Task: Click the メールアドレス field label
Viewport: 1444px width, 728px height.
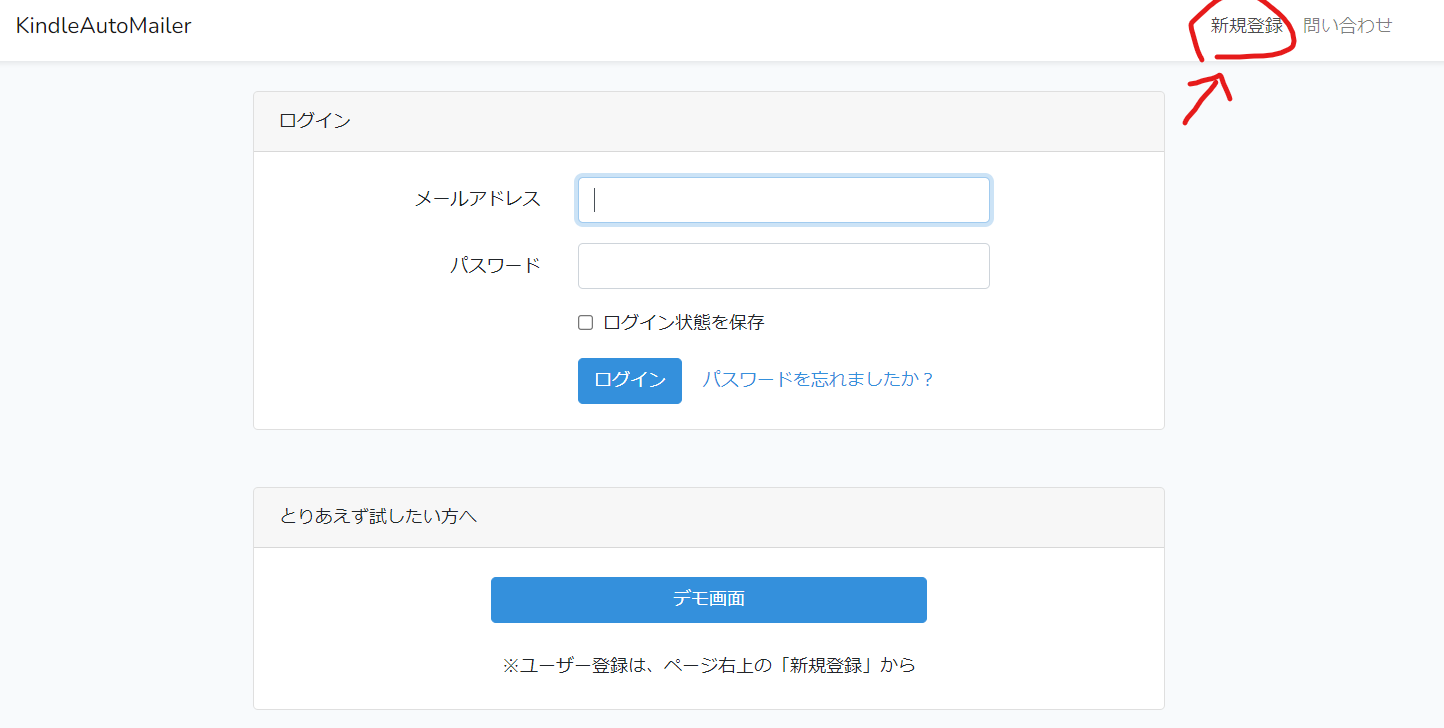Action: [478, 199]
